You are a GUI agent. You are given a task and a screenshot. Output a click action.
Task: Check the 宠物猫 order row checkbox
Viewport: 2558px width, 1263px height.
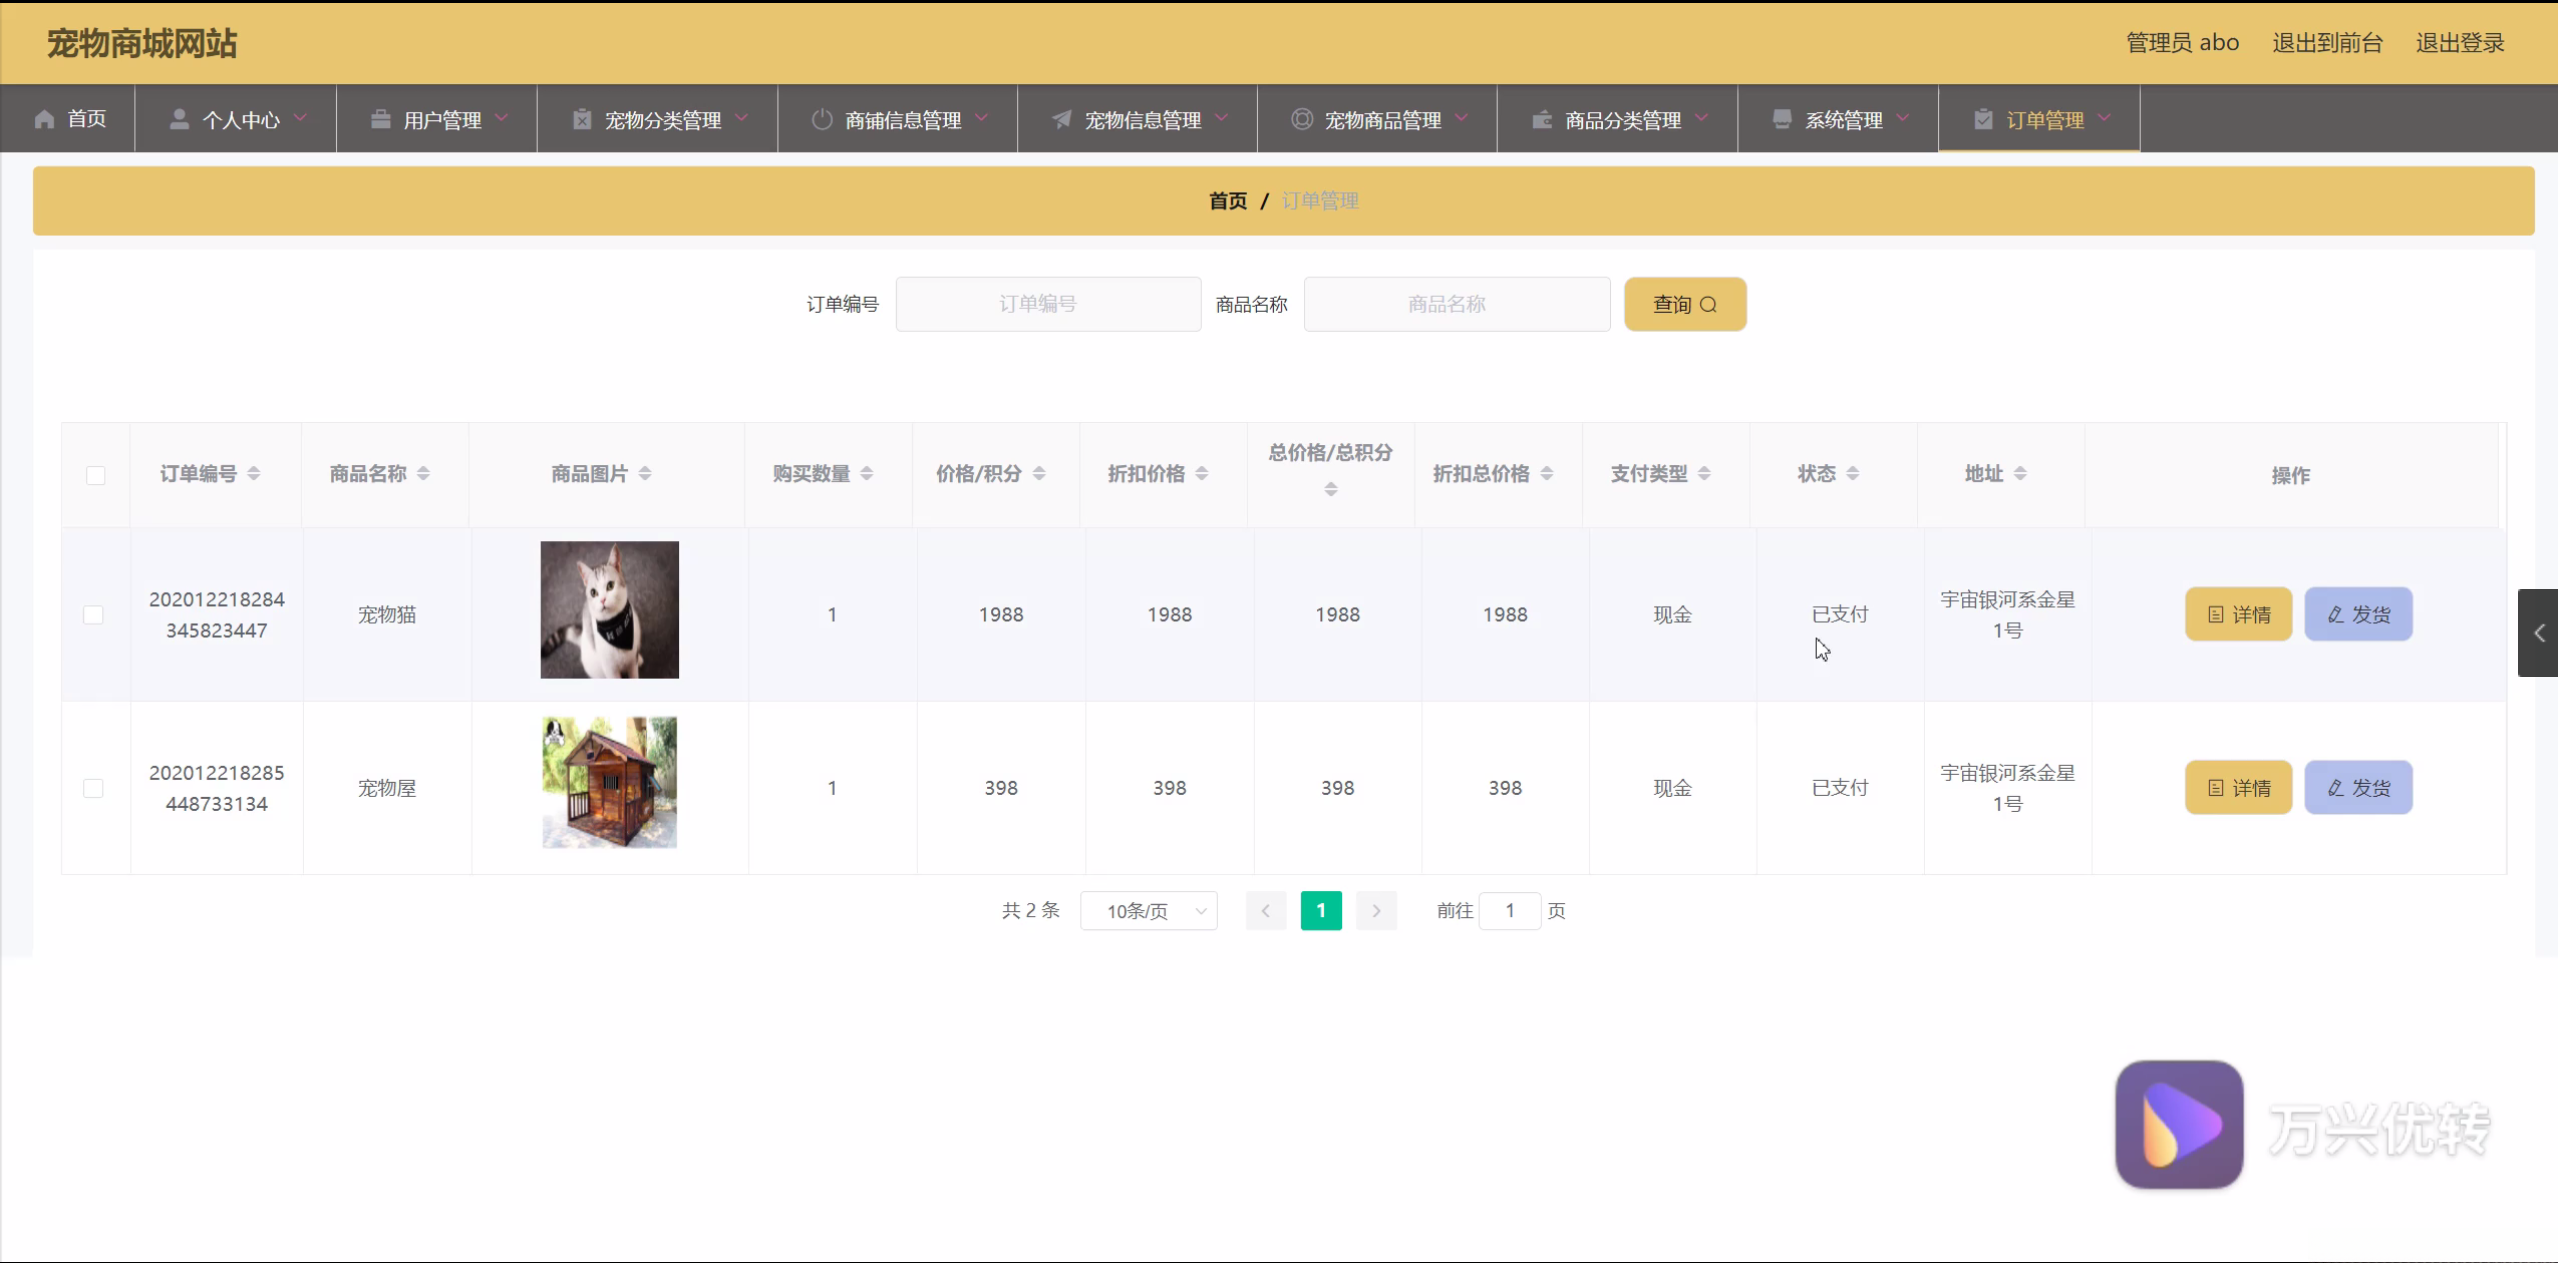pos(94,615)
